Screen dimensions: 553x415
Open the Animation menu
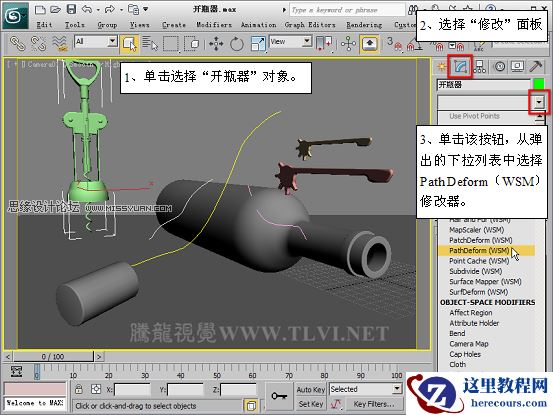click(259, 25)
